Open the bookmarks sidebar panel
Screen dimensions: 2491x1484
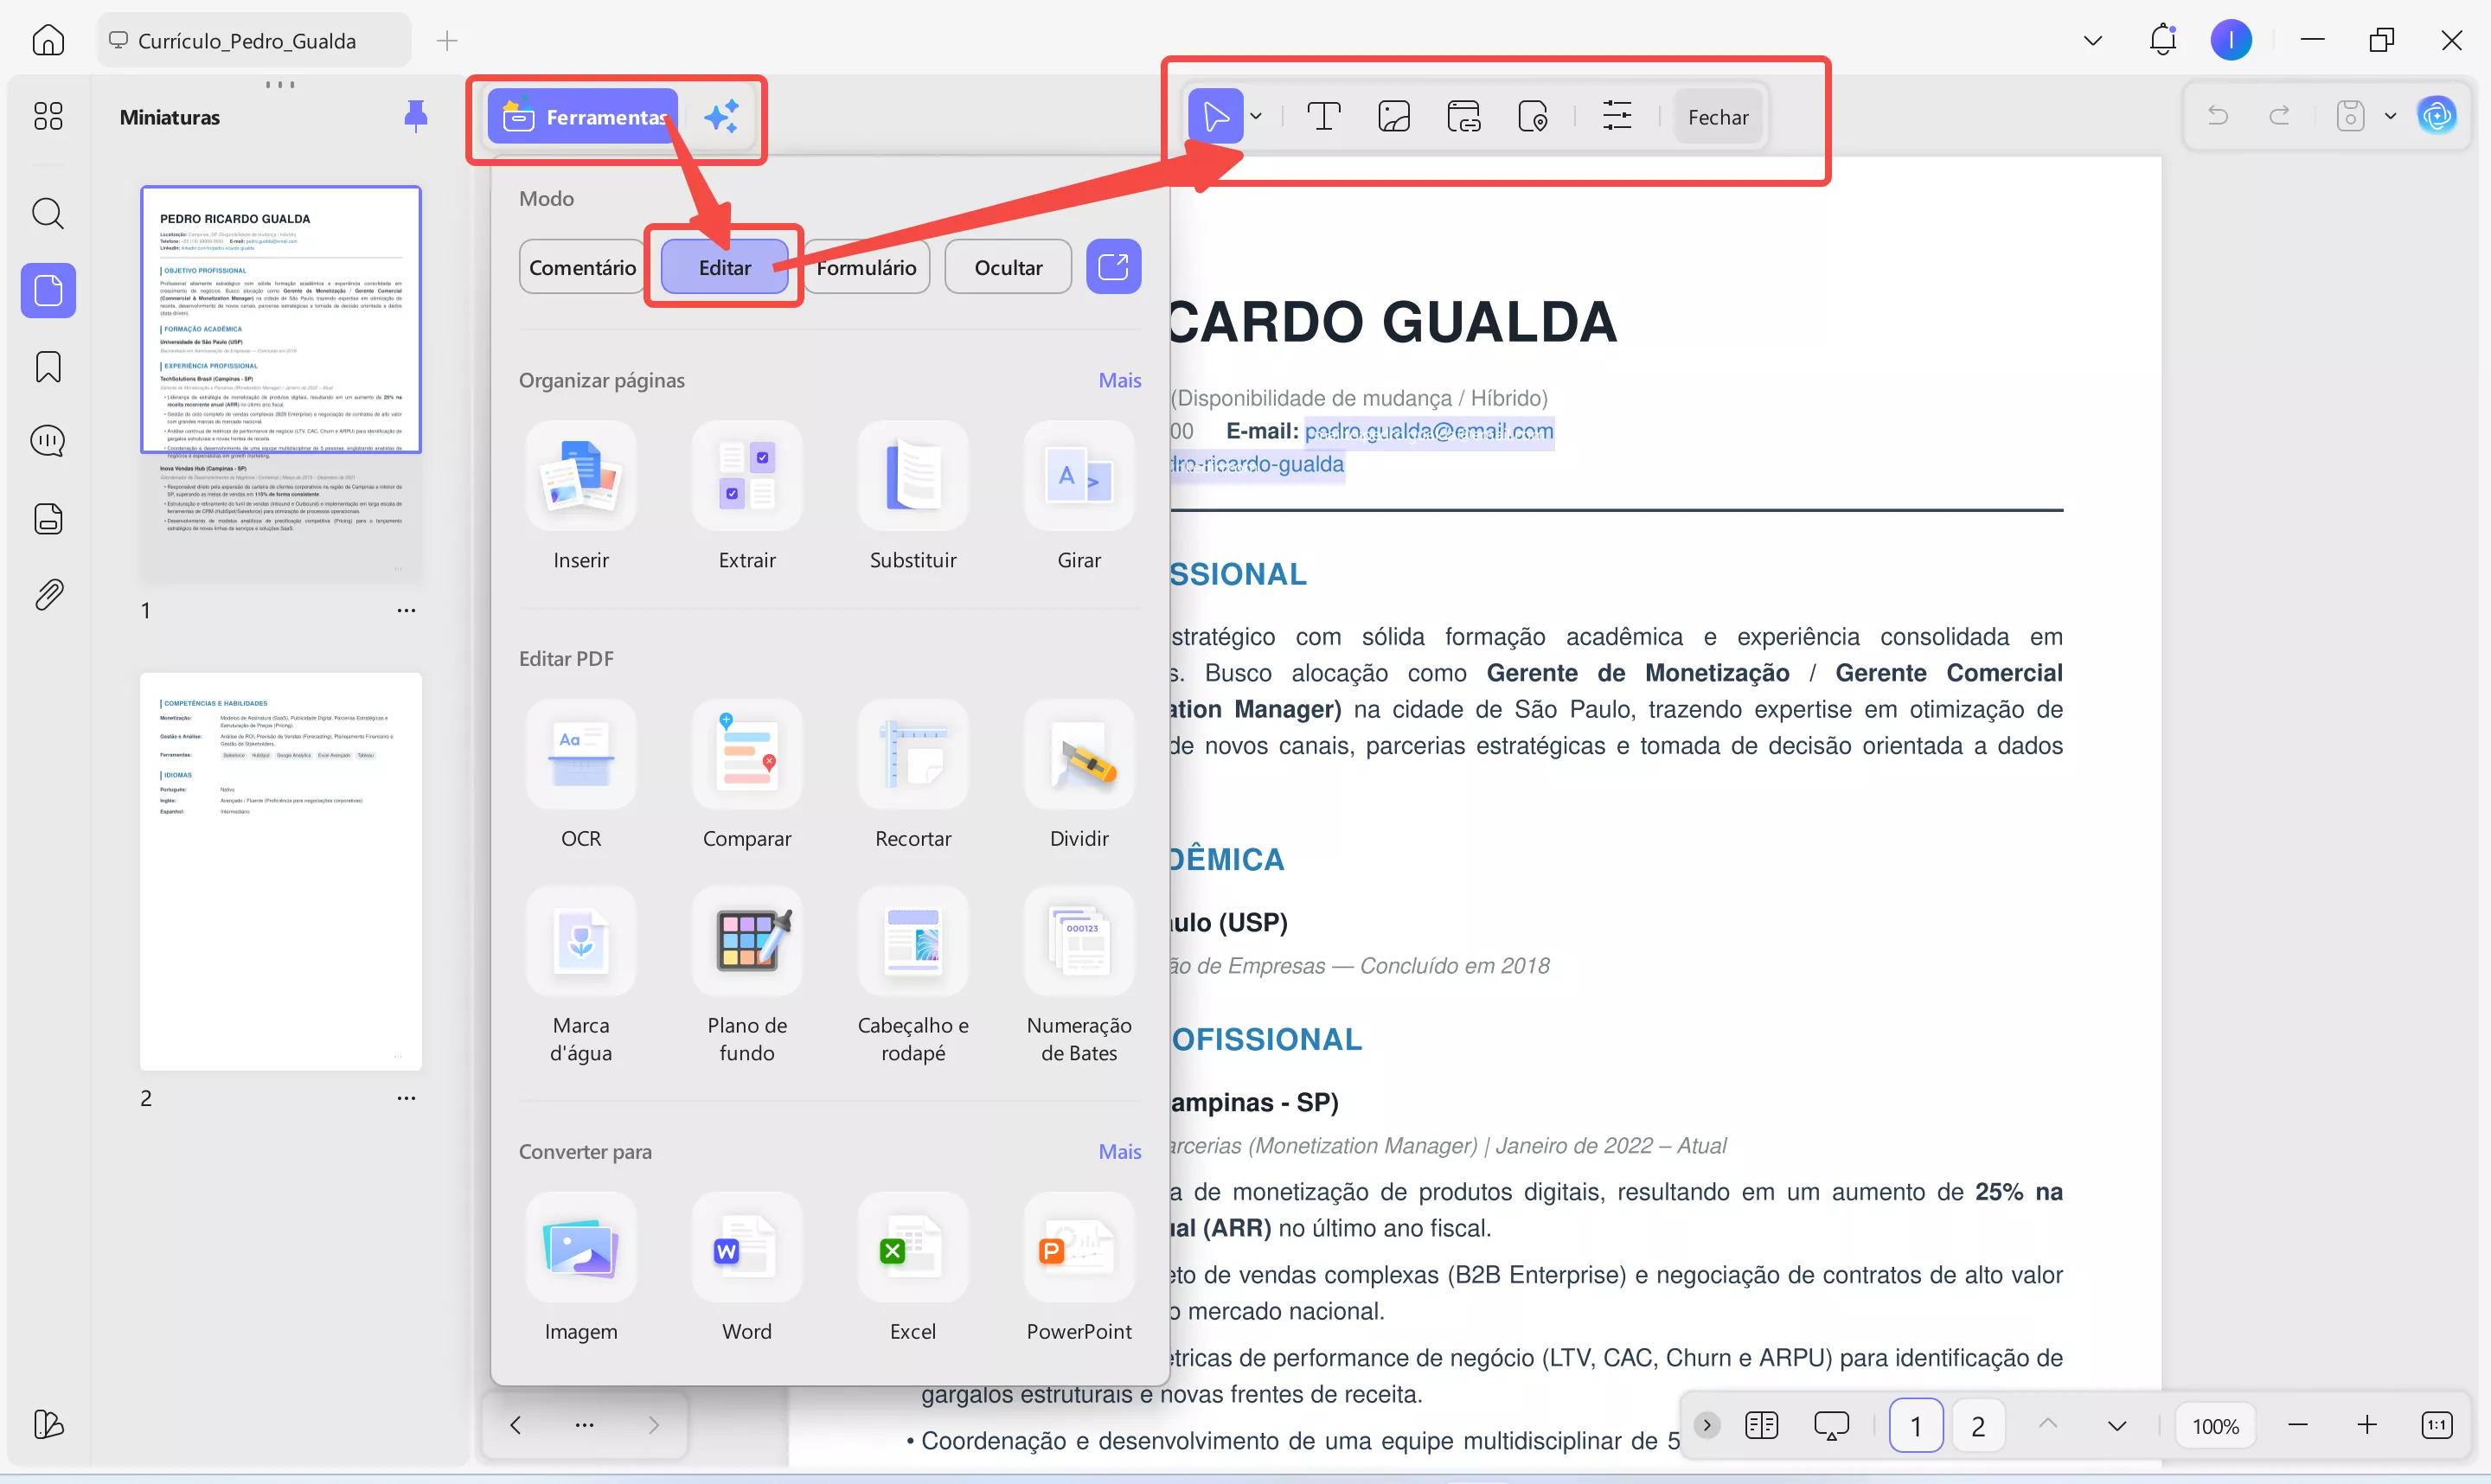coord(48,367)
